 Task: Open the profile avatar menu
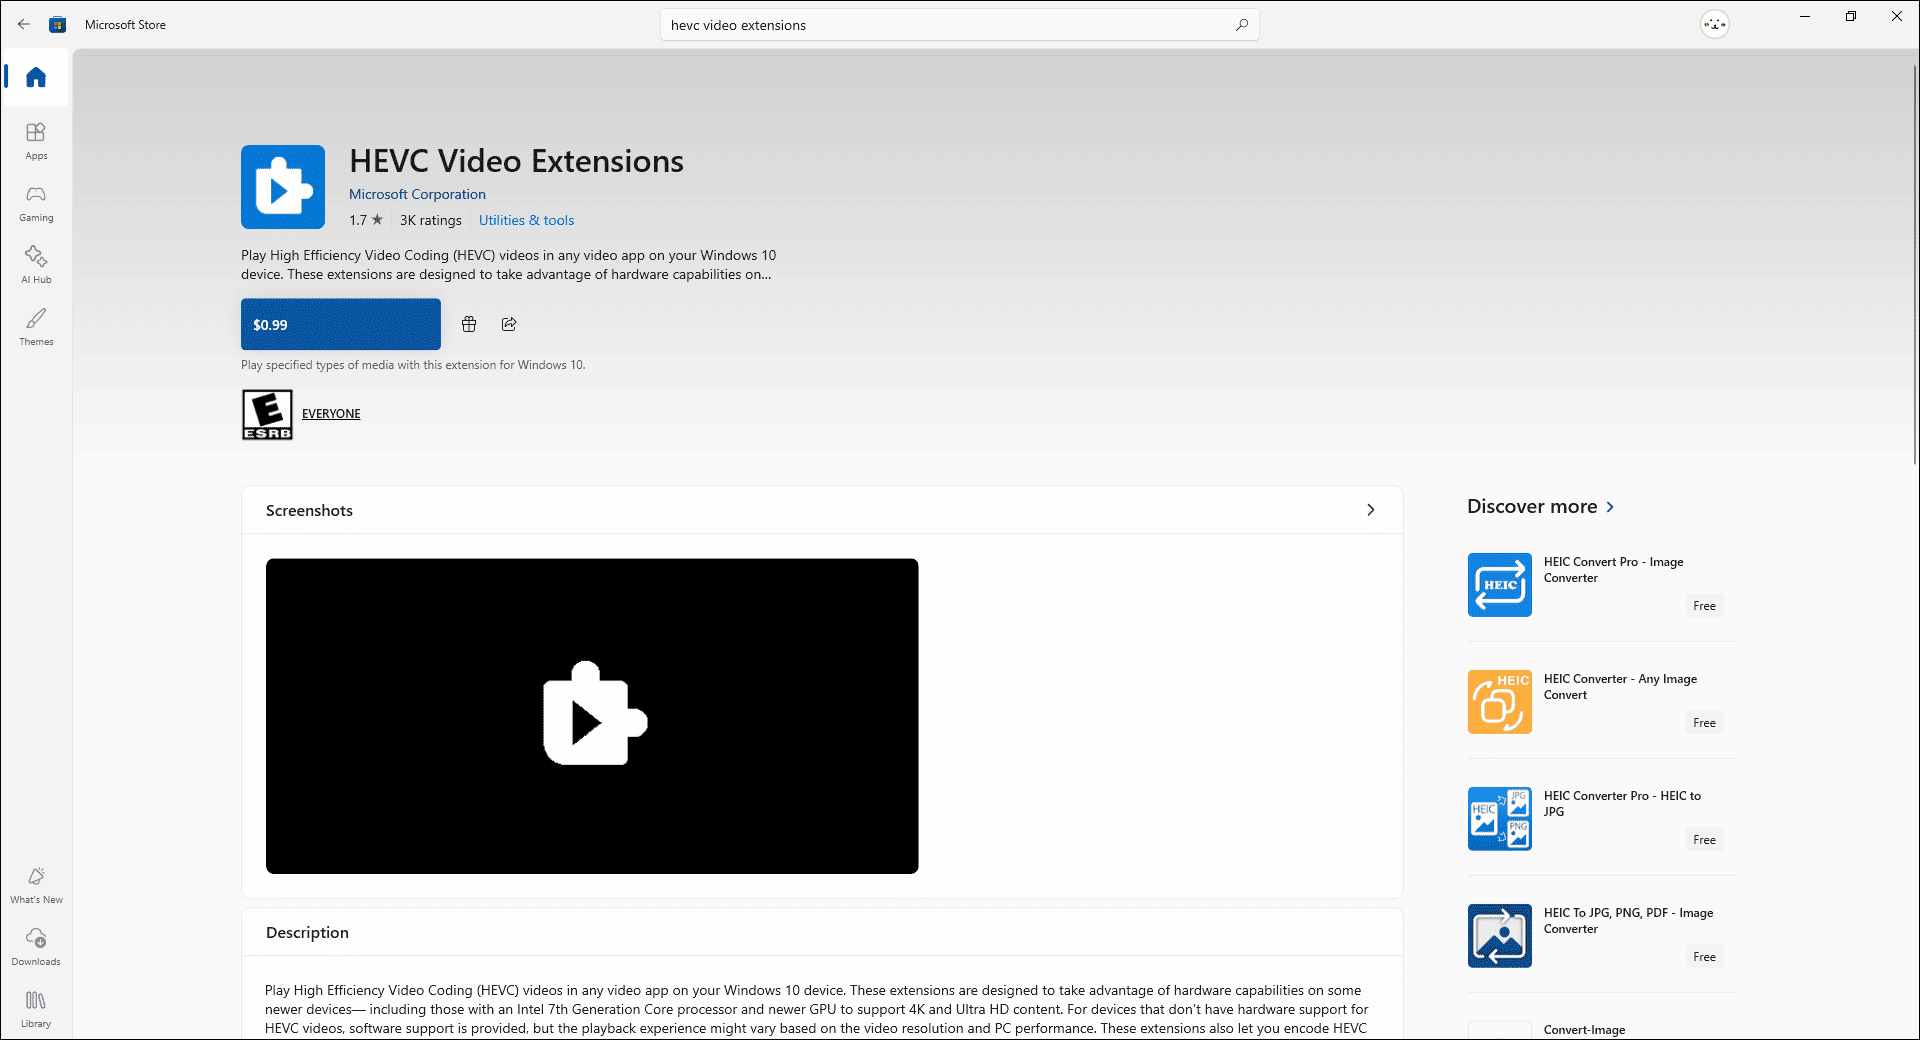1714,23
